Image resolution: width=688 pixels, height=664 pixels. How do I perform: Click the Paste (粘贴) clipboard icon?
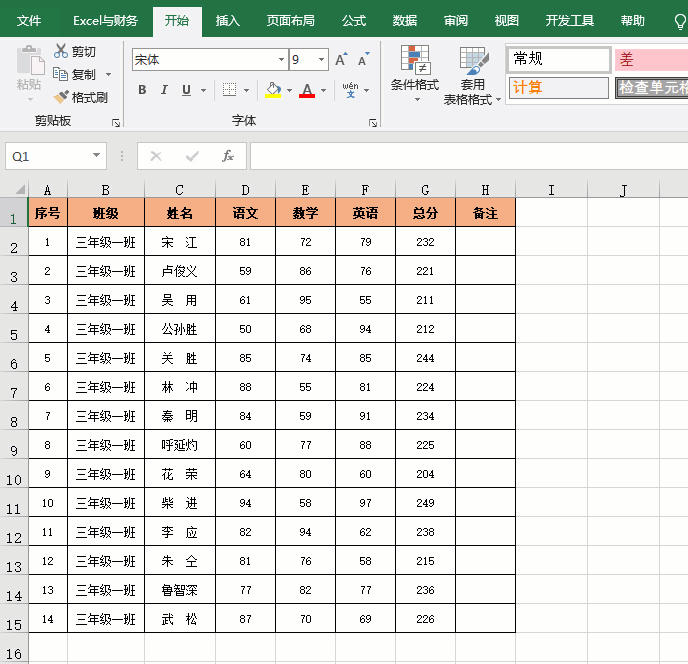(30, 61)
